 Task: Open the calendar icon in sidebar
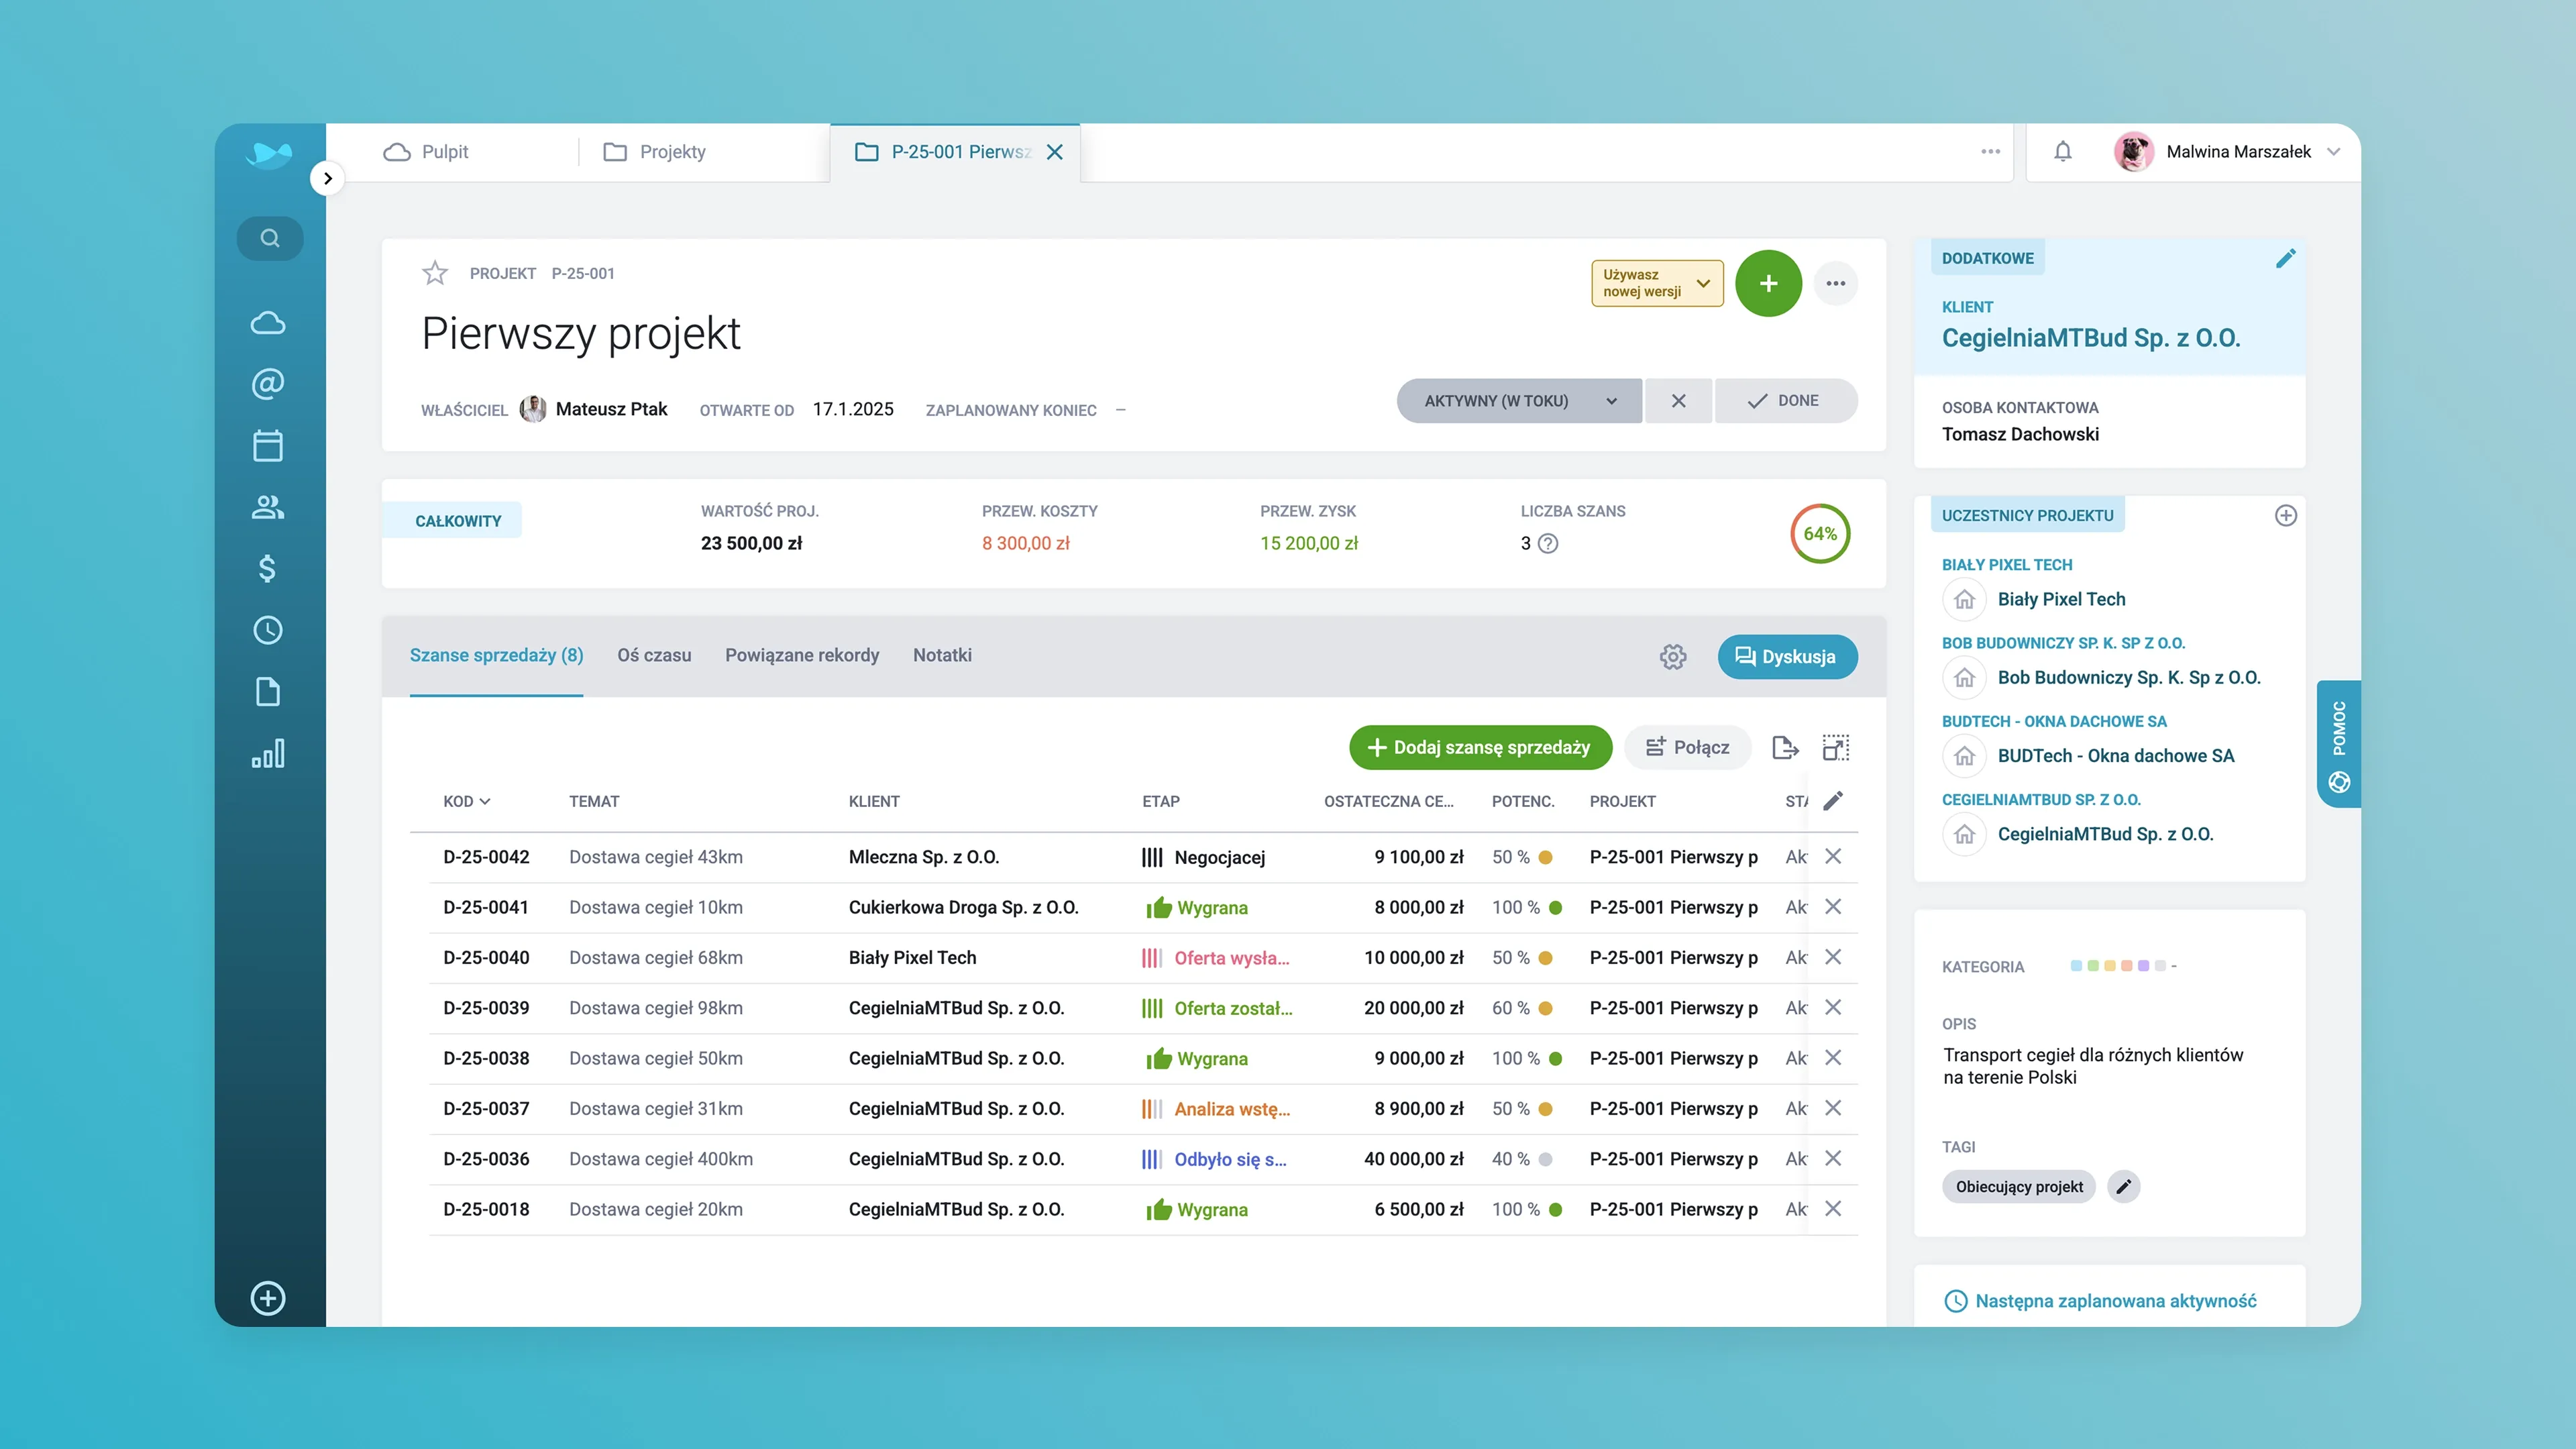click(x=267, y=446)
